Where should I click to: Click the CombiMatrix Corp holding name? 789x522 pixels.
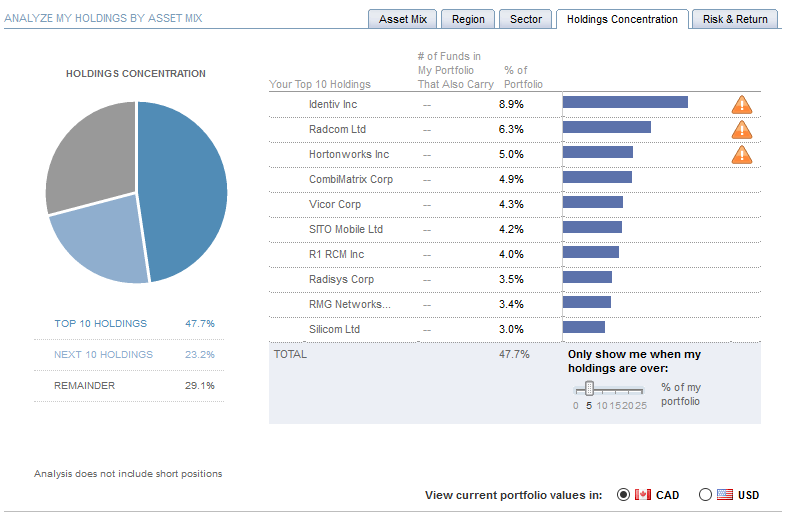point(351,179)
